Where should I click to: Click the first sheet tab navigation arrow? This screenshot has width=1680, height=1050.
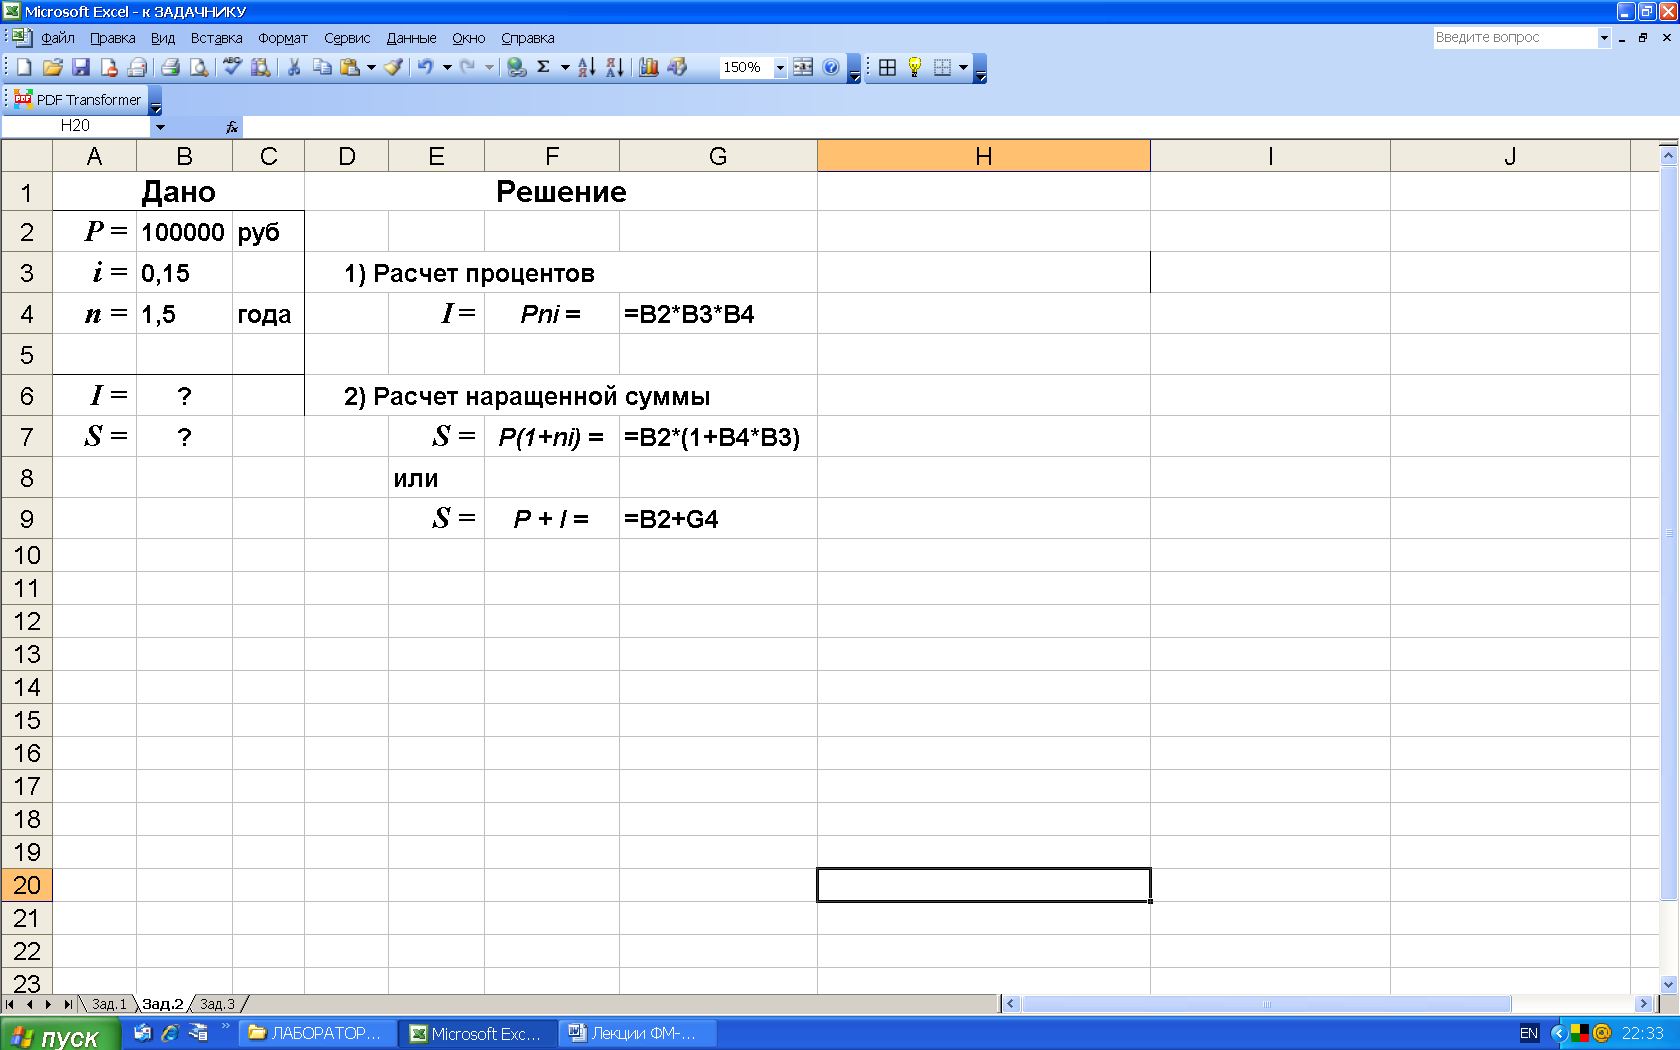(10, 1004)
